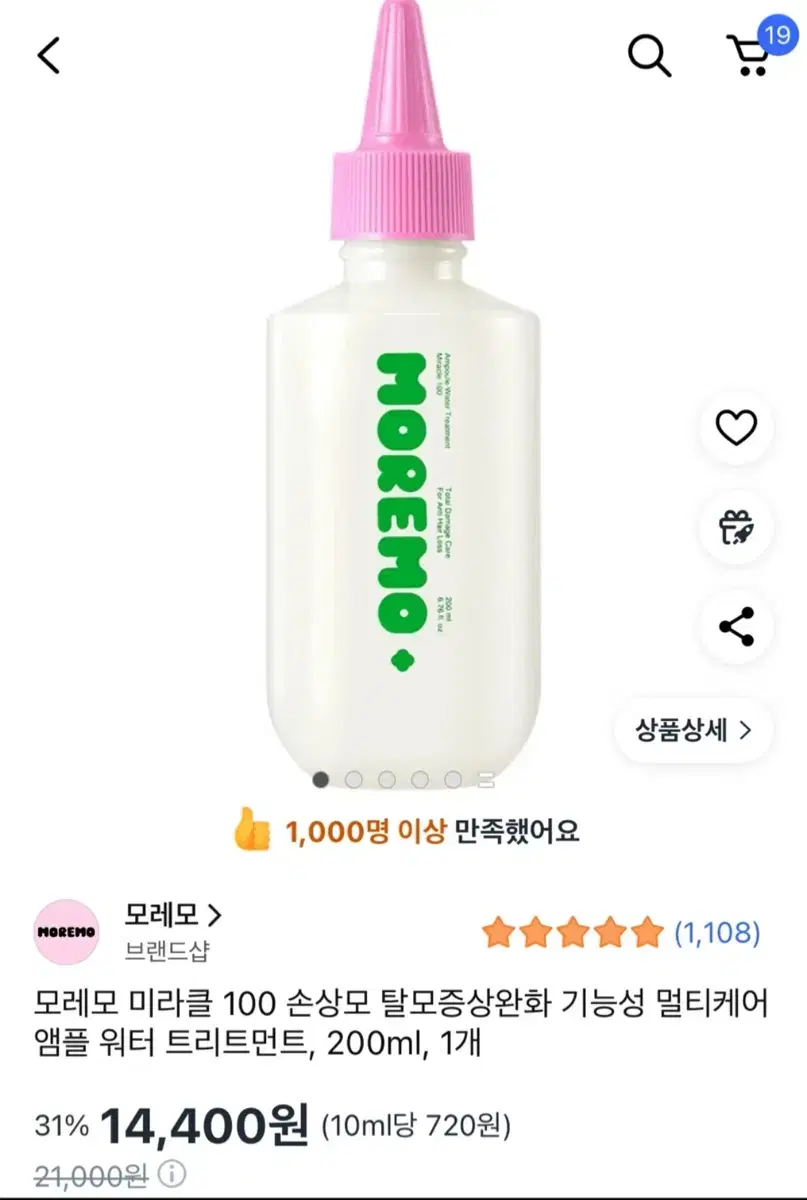
Task: Jump to the second product image dot
Action: click(x=354, y=779)
